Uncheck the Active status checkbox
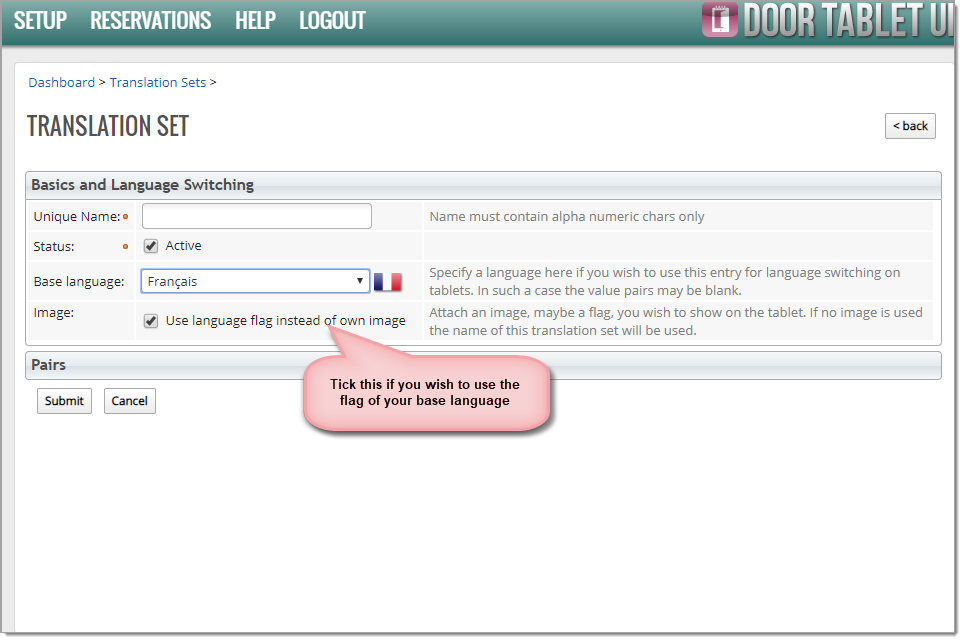 tap(151, 246)
